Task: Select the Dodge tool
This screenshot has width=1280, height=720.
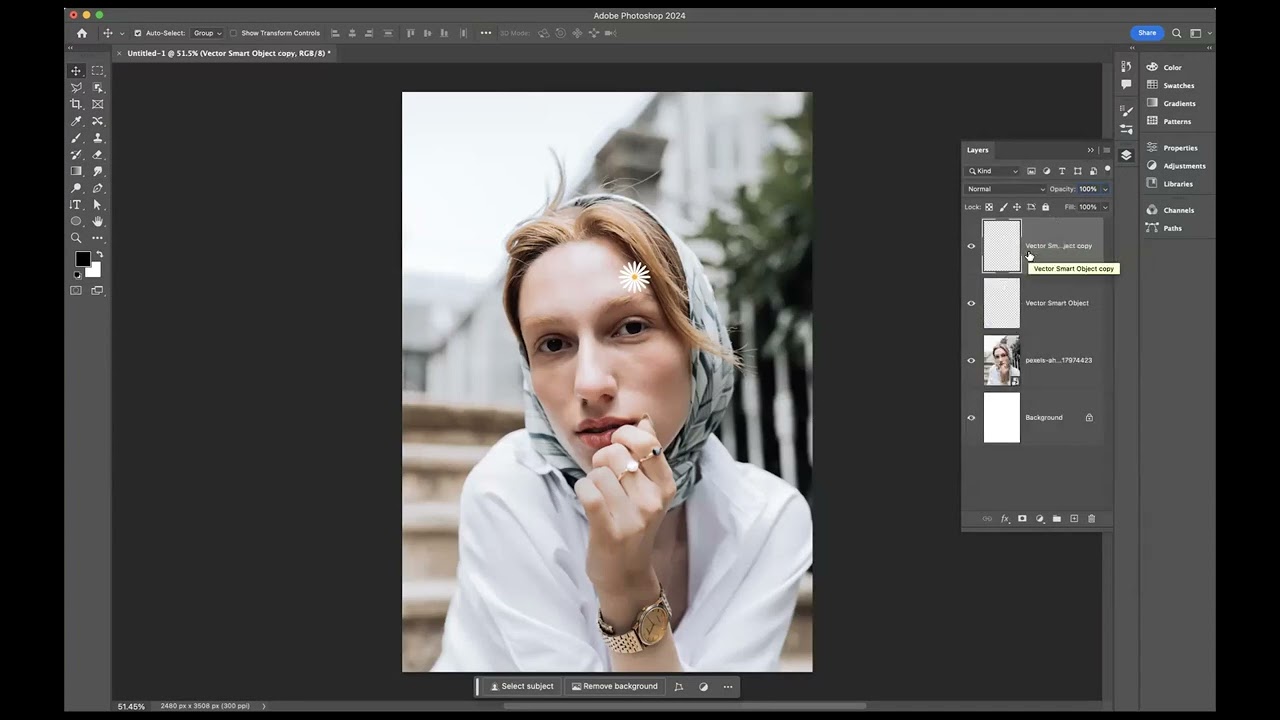Action: [x=76, y=188]
